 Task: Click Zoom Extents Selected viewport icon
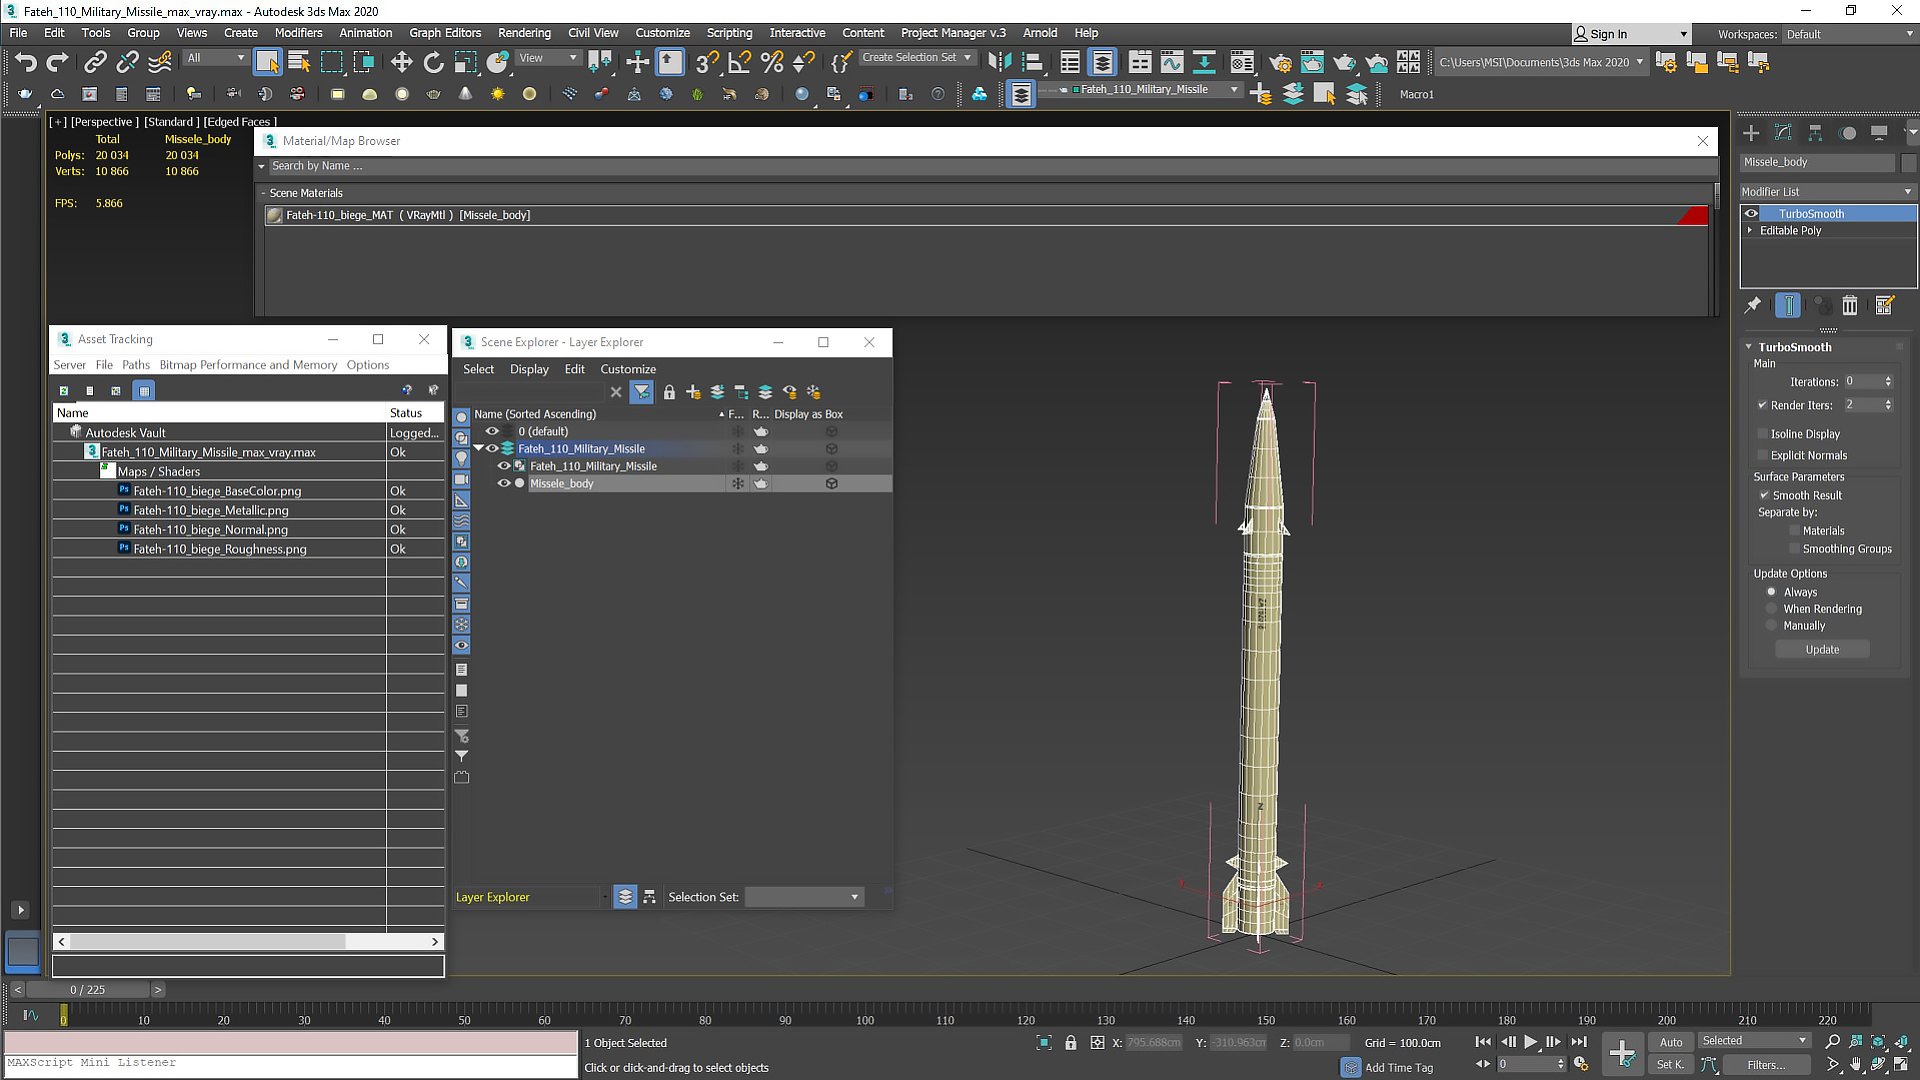click(1878, 1042)
